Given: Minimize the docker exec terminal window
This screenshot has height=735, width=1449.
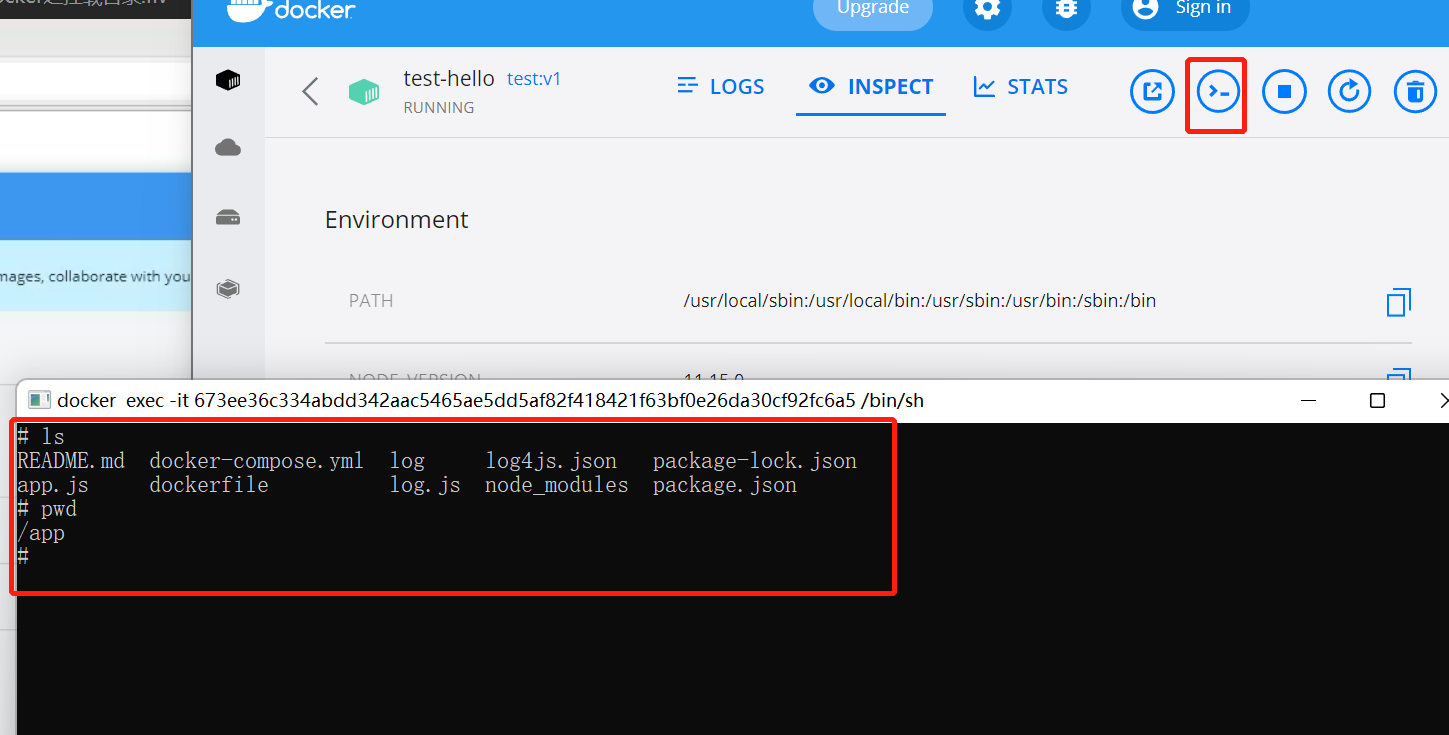Looking at the screenshot, I should pyautogui.click(x=1308, y=400).
